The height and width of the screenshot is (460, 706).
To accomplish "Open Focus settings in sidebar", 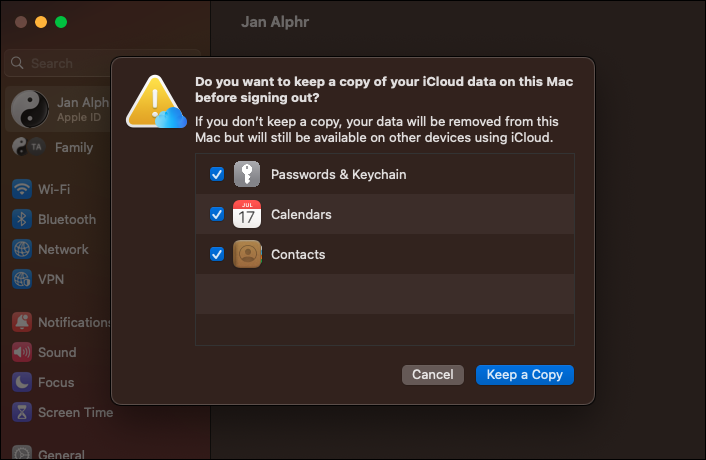I will pyautogui.click(x=56, y=382).
